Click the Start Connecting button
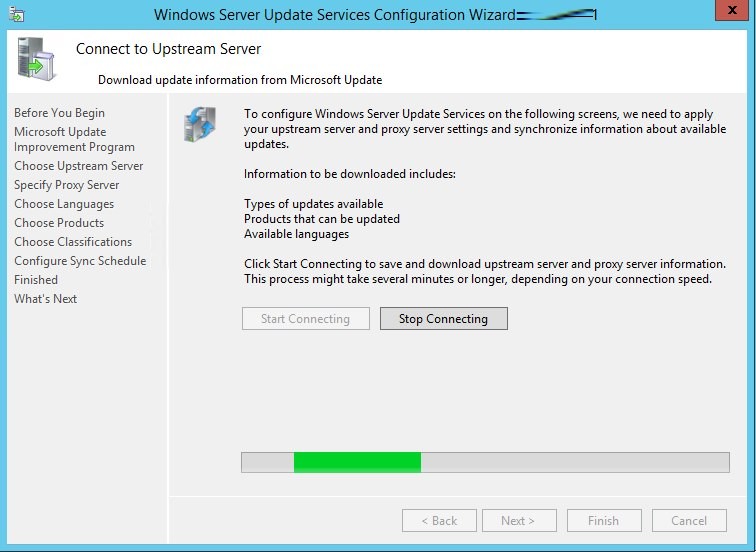Viewport: 756px width, 552px height. (x=305, y=319)
